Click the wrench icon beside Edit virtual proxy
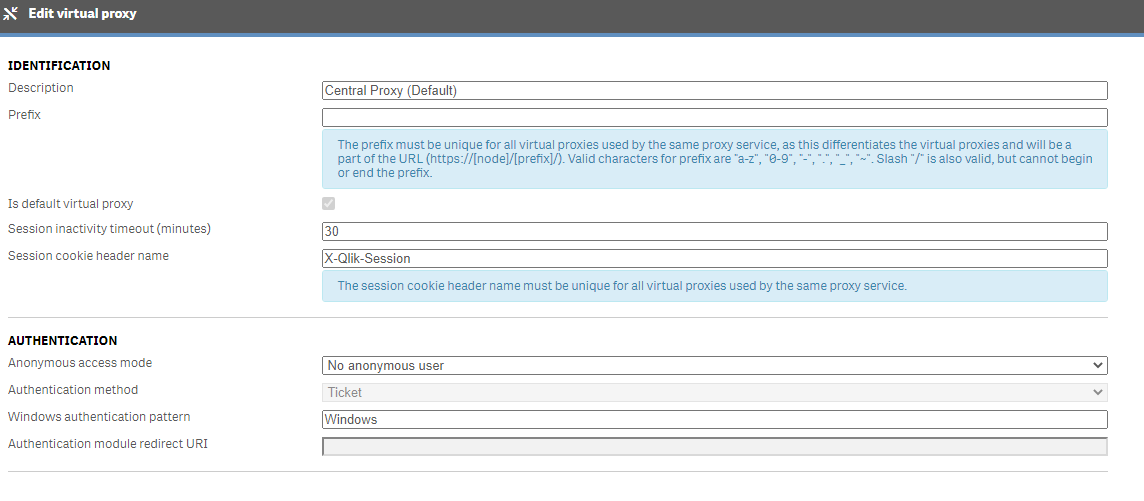Image resolution: width=1144 pixels, height=501 pixels. click(11, 14)
